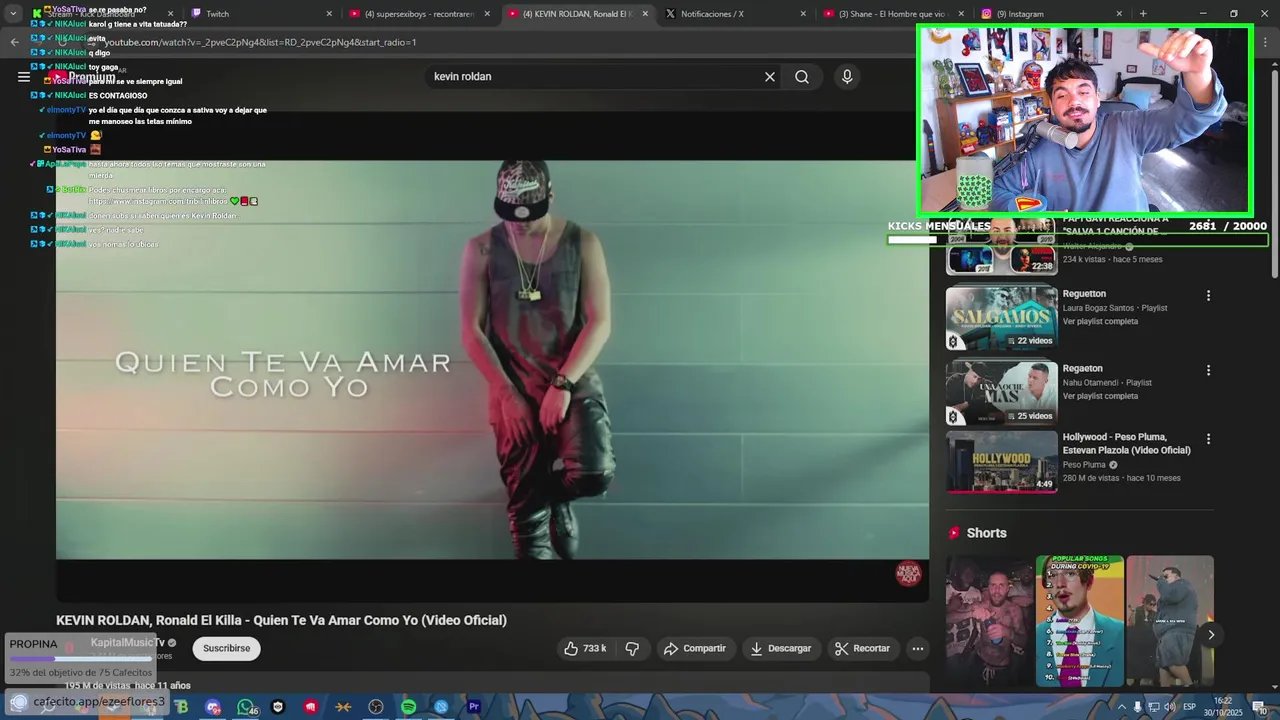The width and height of the screenshot is (1280, 720).
Task: Open the red Valorant icon in taskbar
Action: coord(310,707)
